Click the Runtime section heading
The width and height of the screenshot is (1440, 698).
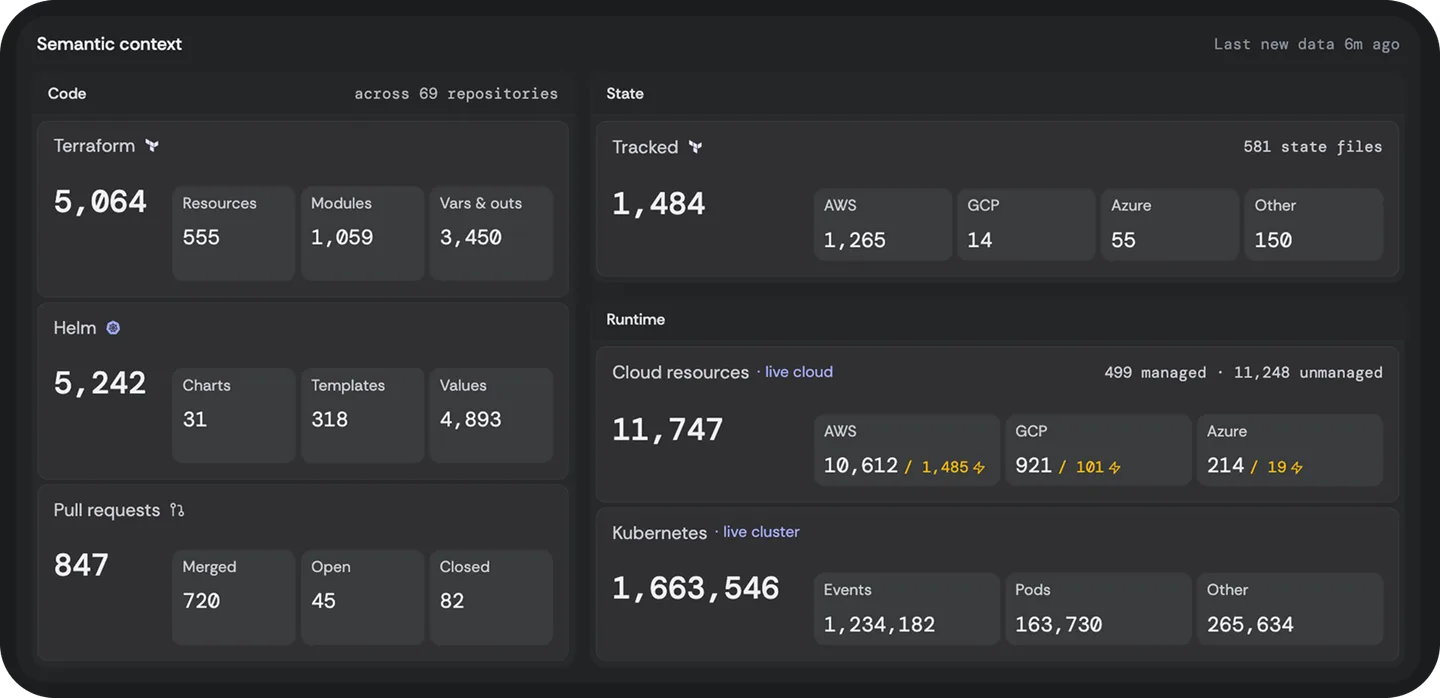click(x=636, y=319)
